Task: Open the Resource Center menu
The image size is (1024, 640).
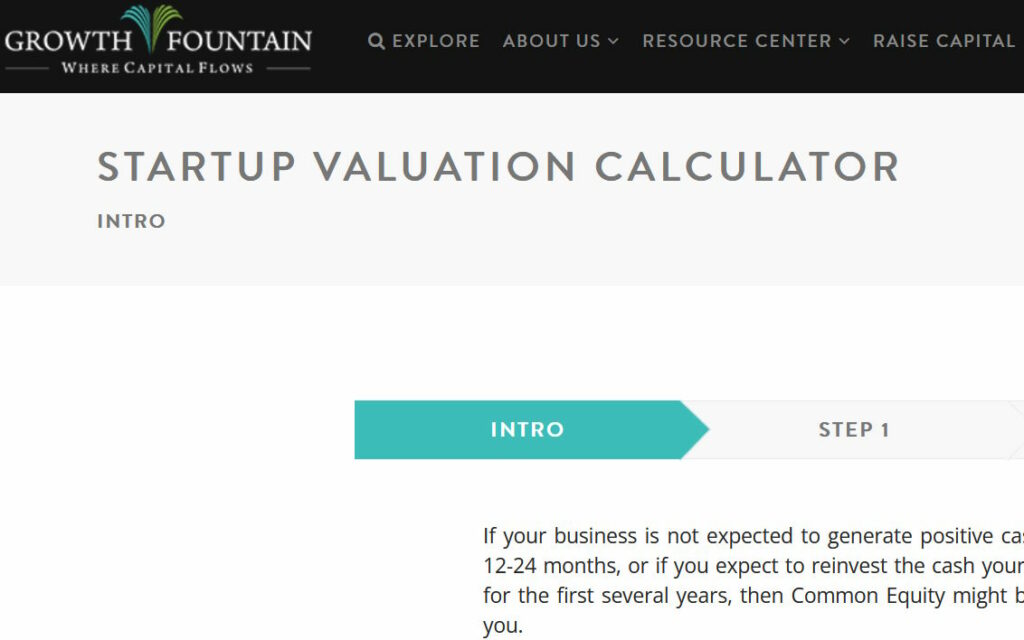Action: (x=736, y=41)
